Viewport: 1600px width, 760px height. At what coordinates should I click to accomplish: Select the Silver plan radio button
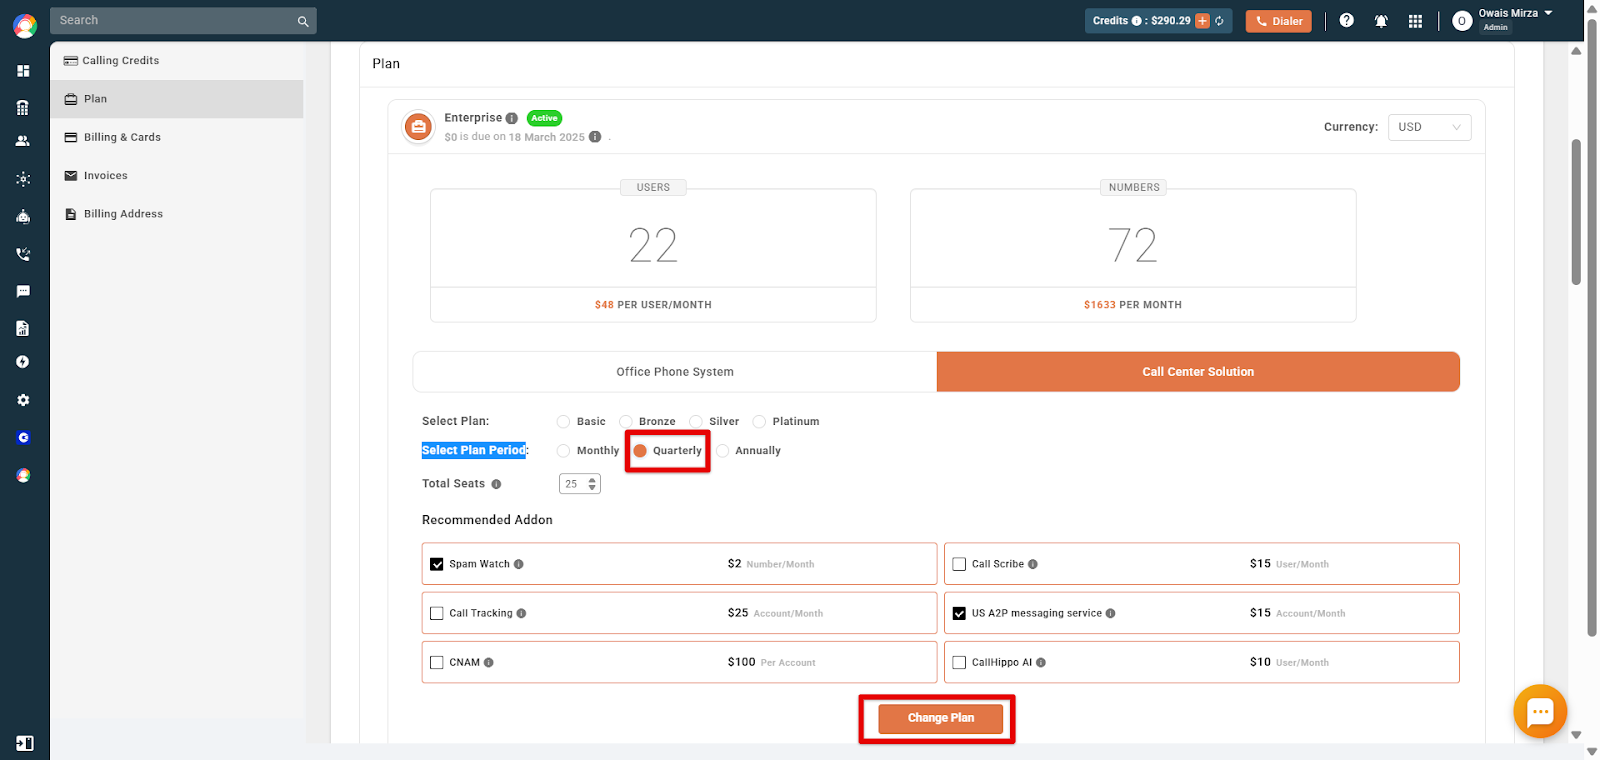click(x=696, y=422)
